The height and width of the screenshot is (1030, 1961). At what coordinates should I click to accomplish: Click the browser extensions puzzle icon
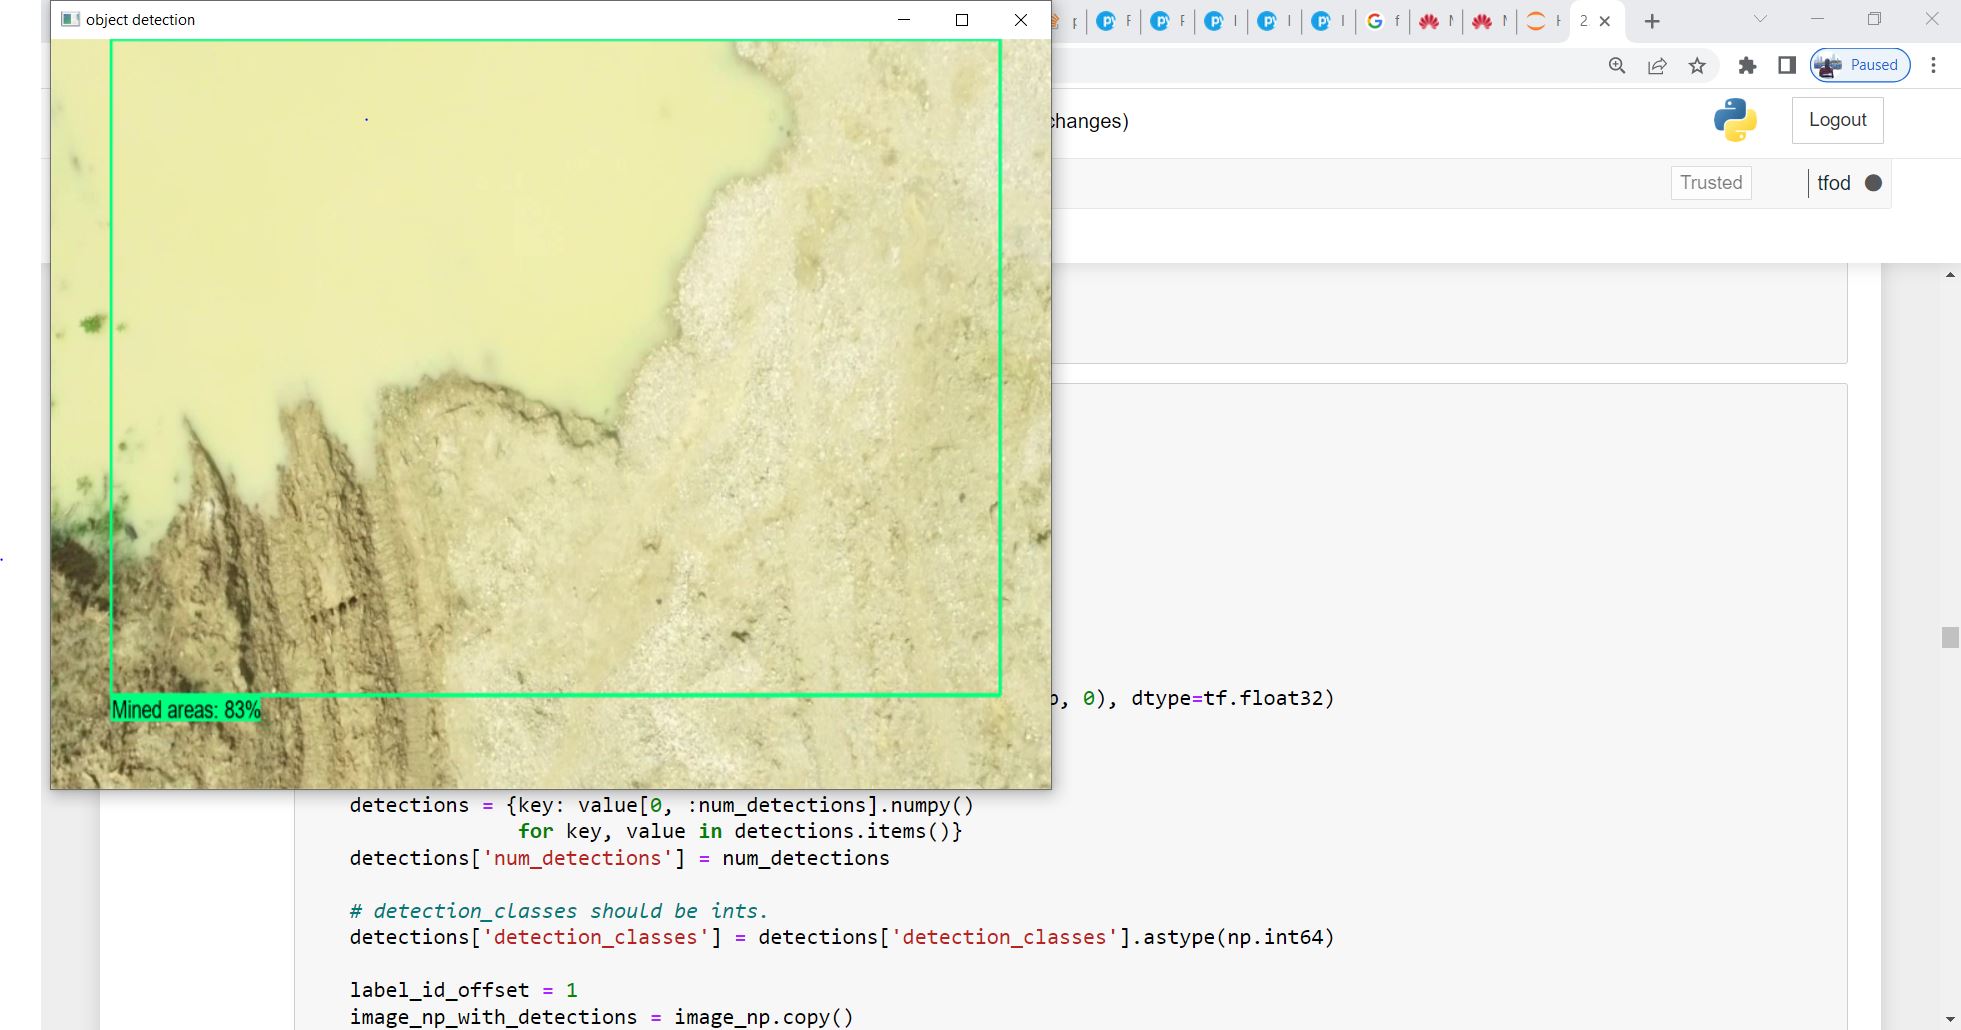(1748, 65)
